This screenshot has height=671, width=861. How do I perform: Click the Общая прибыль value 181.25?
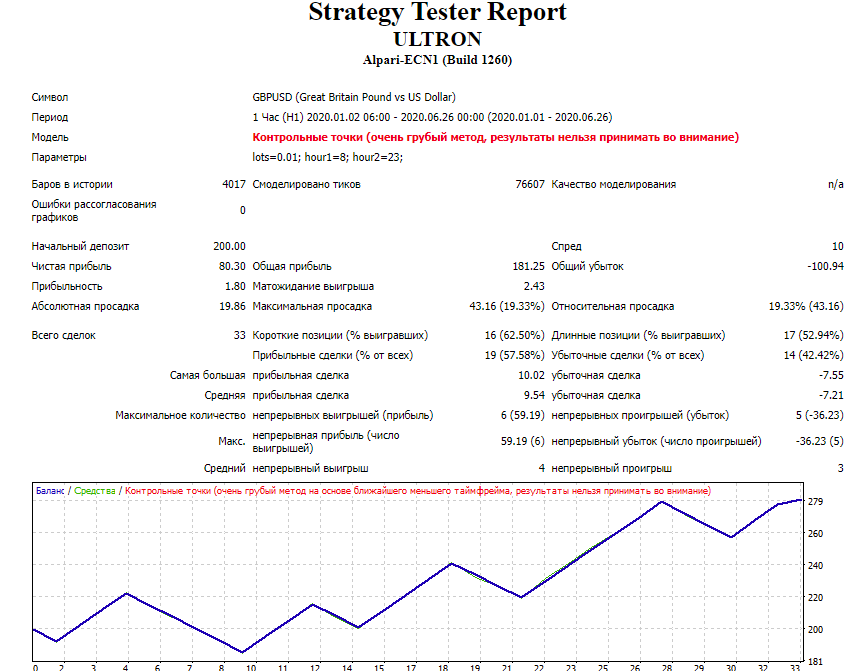point(528,266)
